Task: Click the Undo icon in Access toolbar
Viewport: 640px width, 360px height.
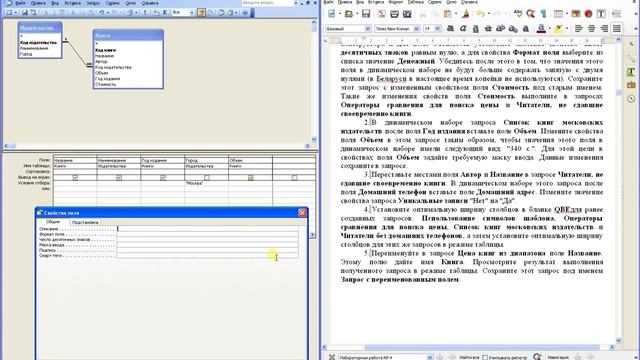Action: (101, 13)
